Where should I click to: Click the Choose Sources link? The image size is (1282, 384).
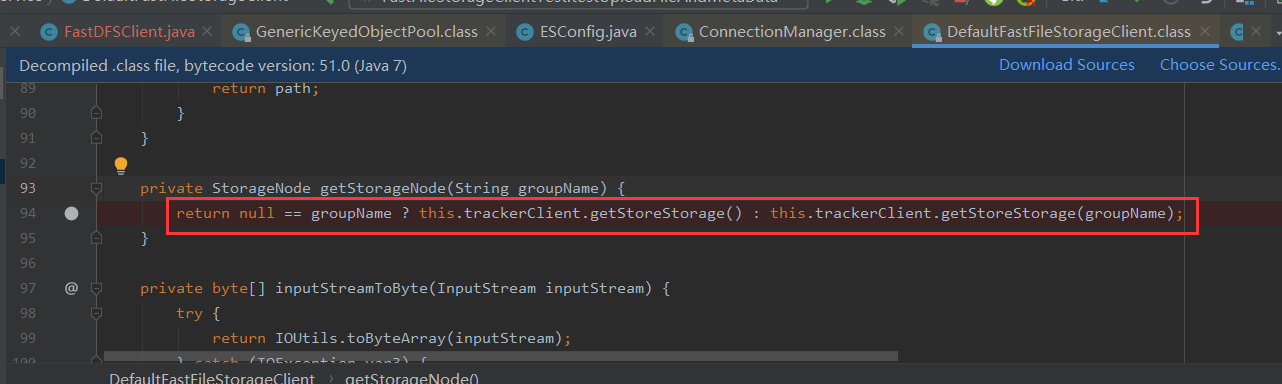[1220, 65]
